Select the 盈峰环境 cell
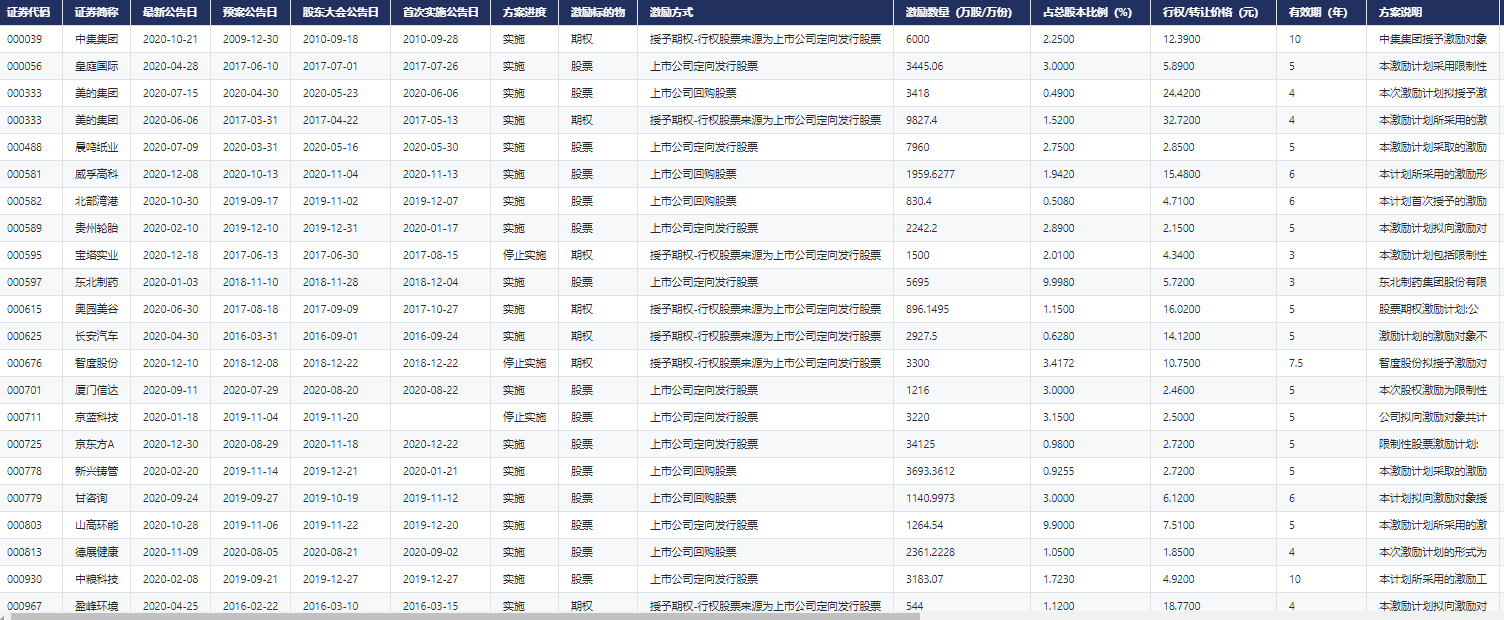This screenshot has height=620, width=1504. tap(97, 606)
